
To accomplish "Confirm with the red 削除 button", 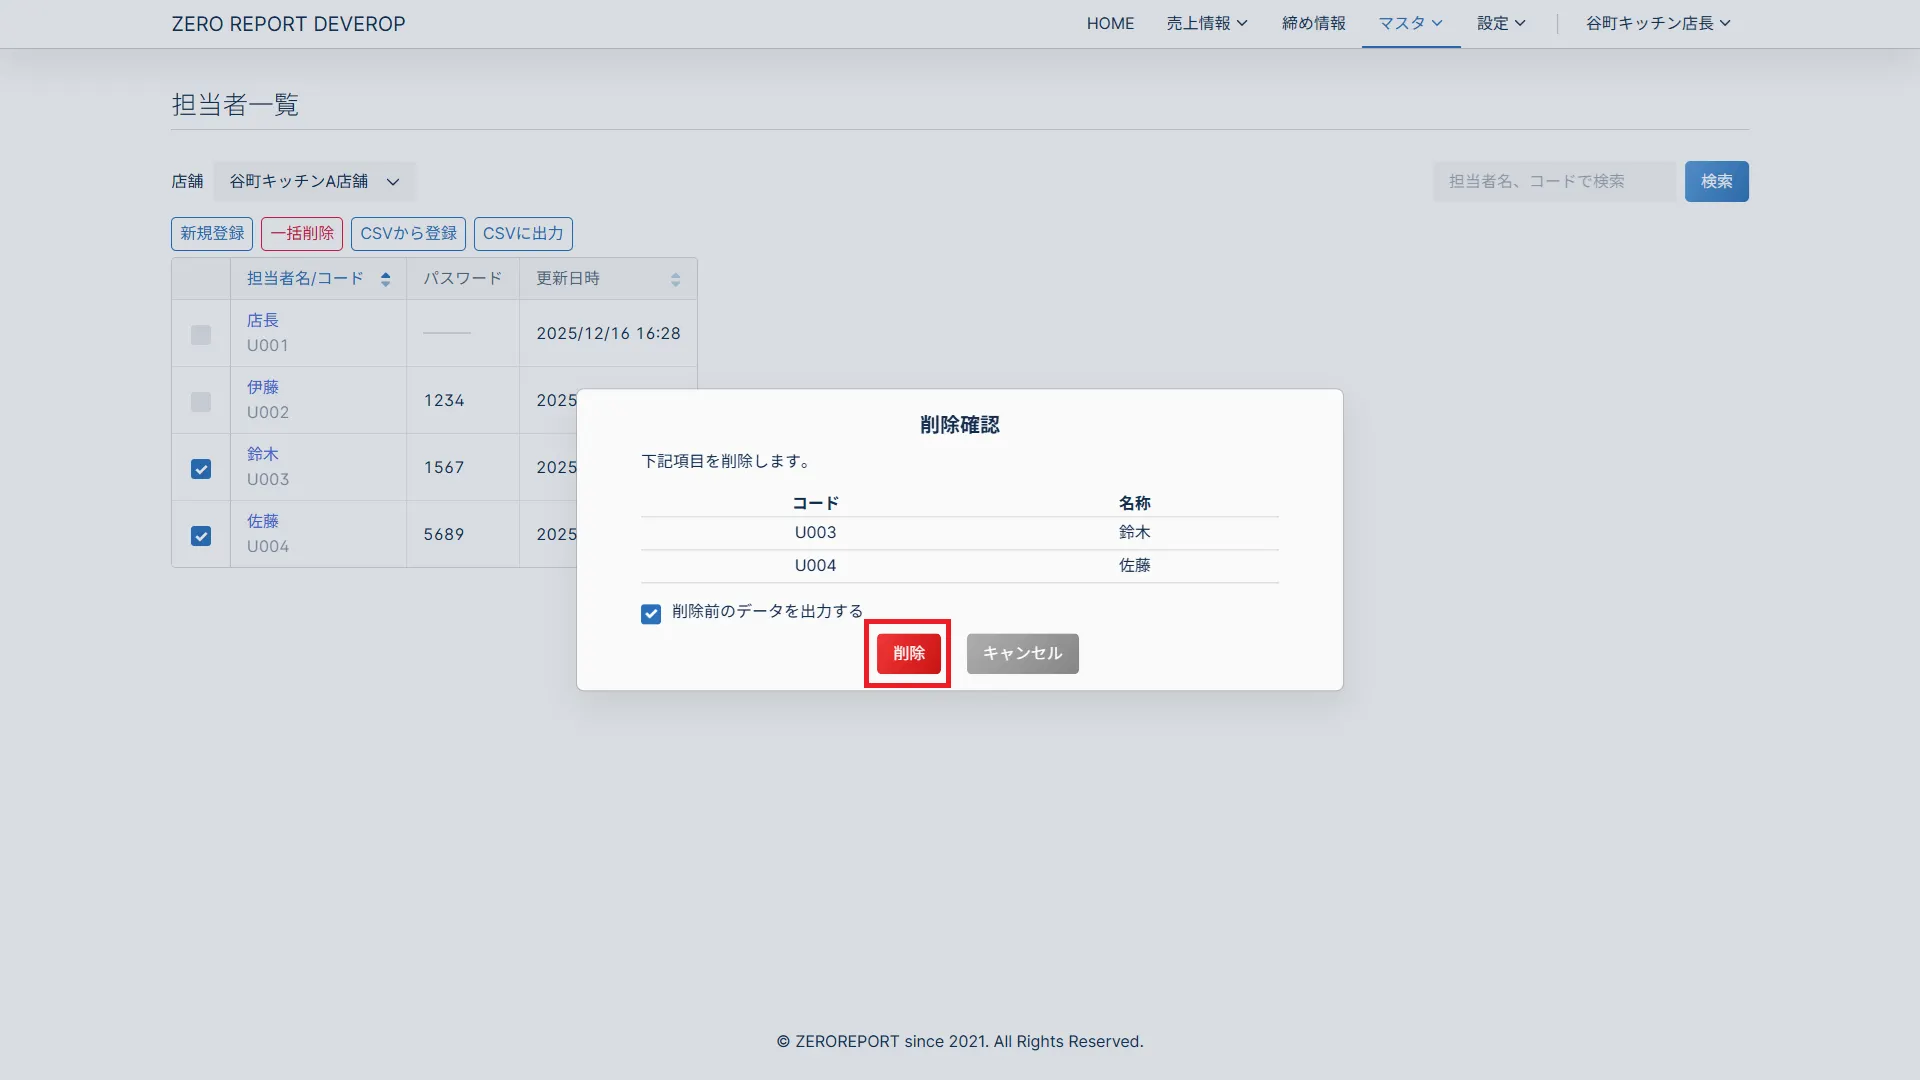I will pyautogui.click(x=908, y=653).
